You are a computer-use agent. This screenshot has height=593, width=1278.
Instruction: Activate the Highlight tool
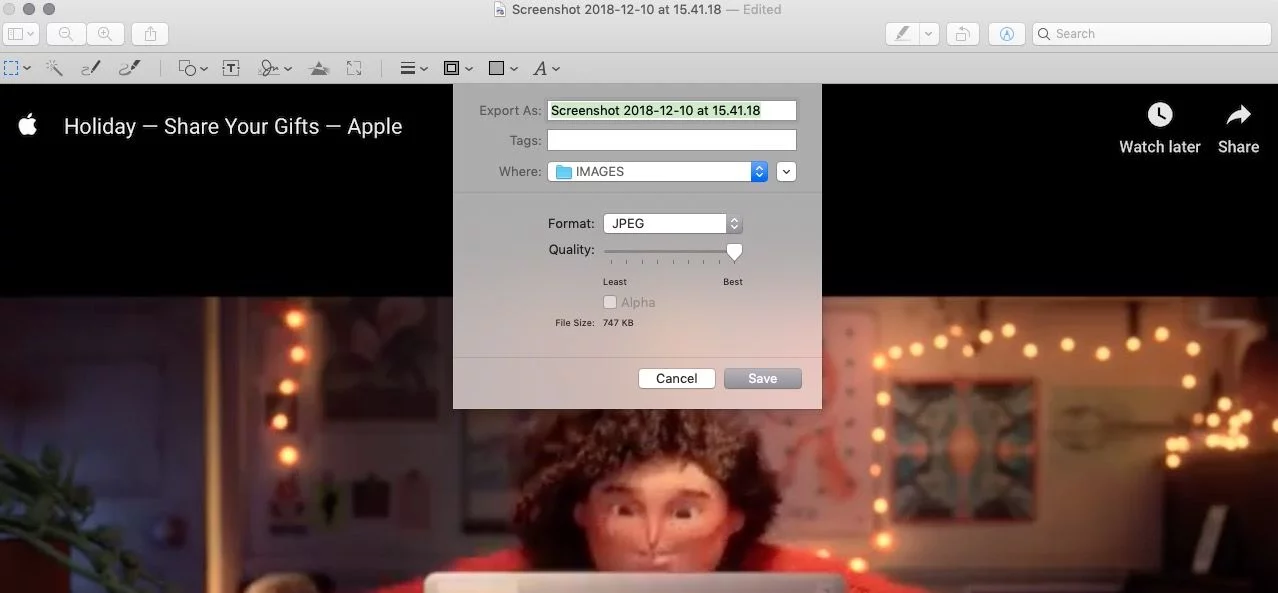[x=903, y=33]
